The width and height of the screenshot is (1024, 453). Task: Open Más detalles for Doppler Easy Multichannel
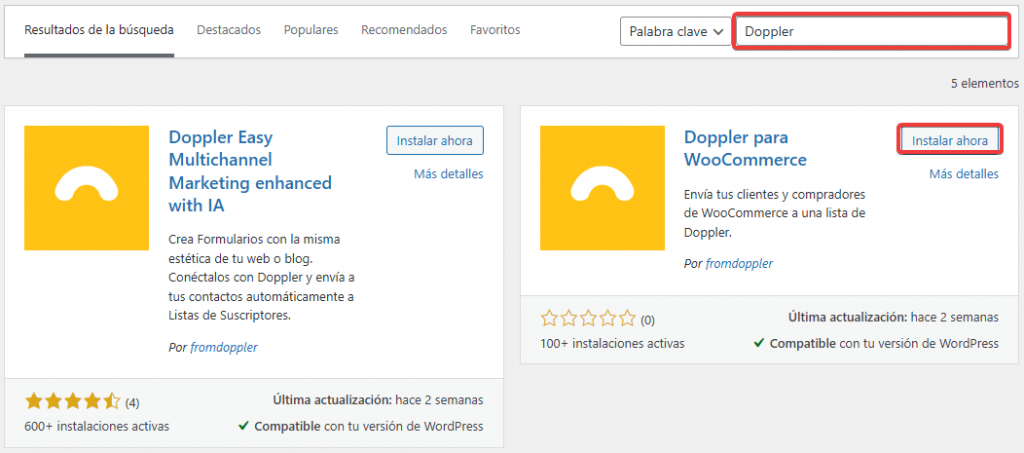pos(449,174)
